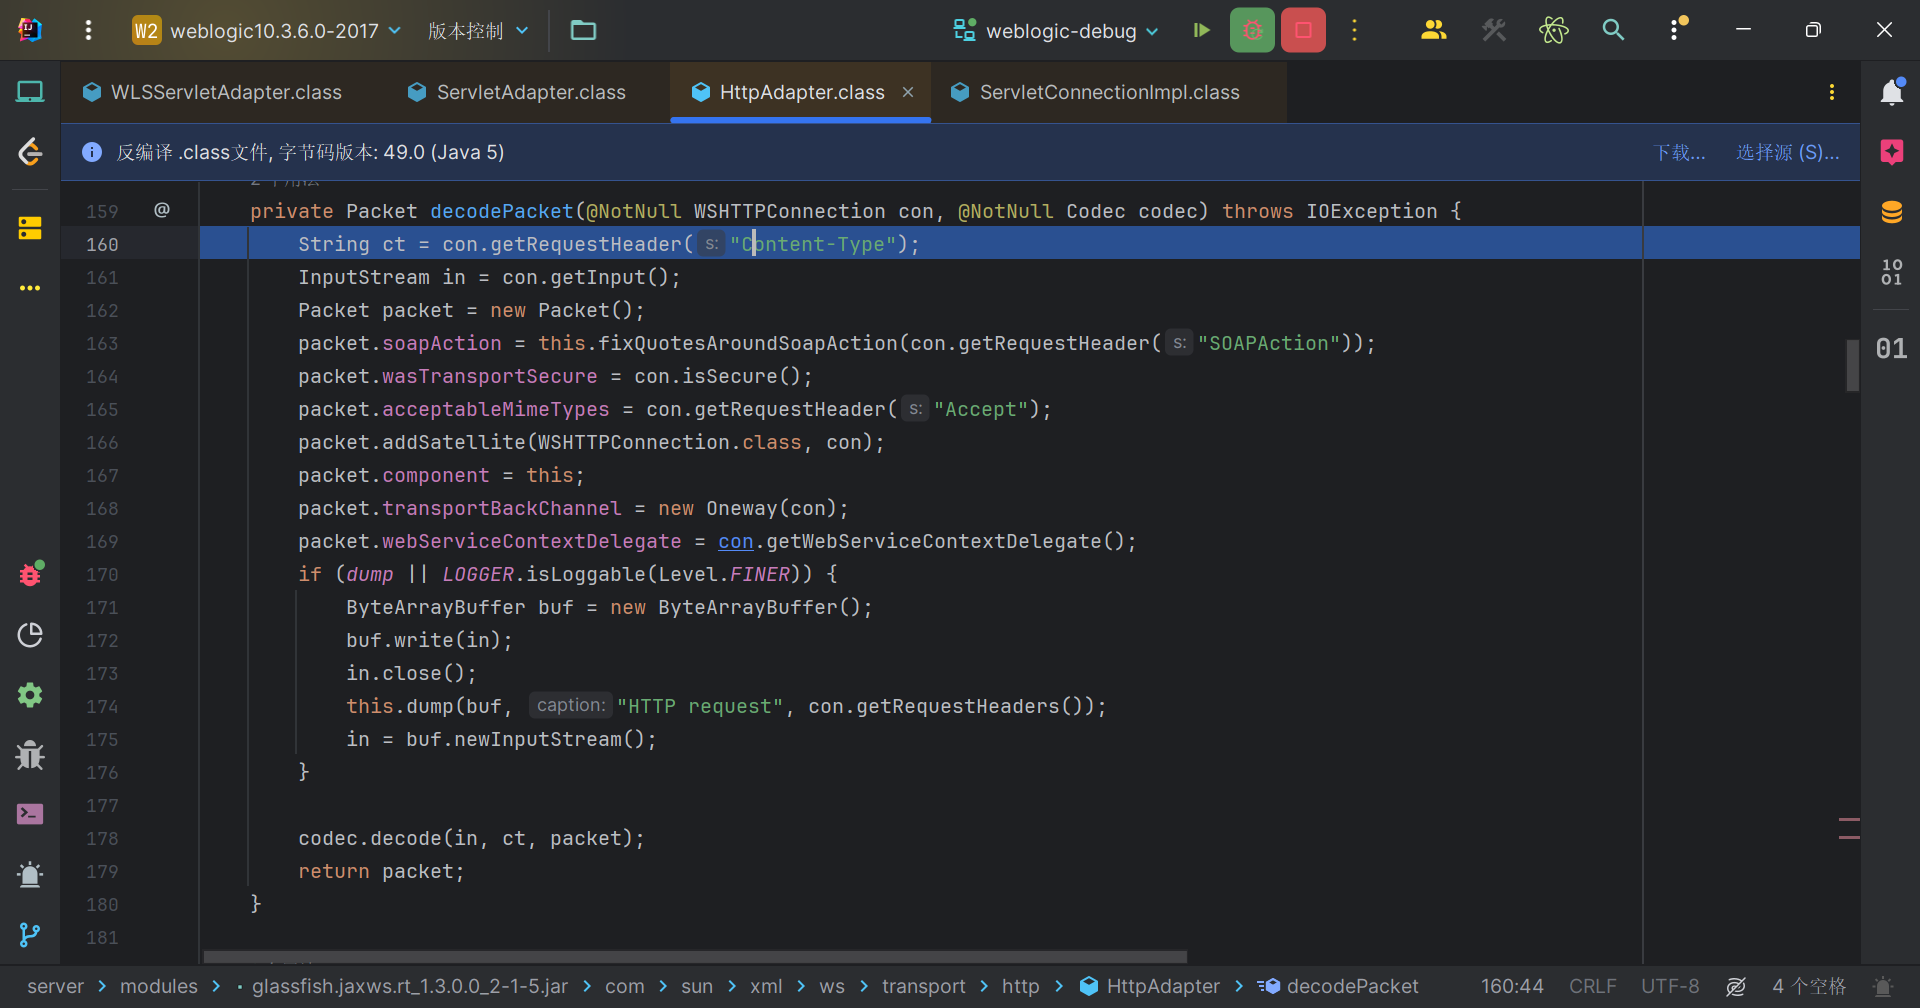This screenshot has height=1008, width=1920.
Task: Open the binary 10 01 tool window icon
Action: click(x=1891, y=272)
